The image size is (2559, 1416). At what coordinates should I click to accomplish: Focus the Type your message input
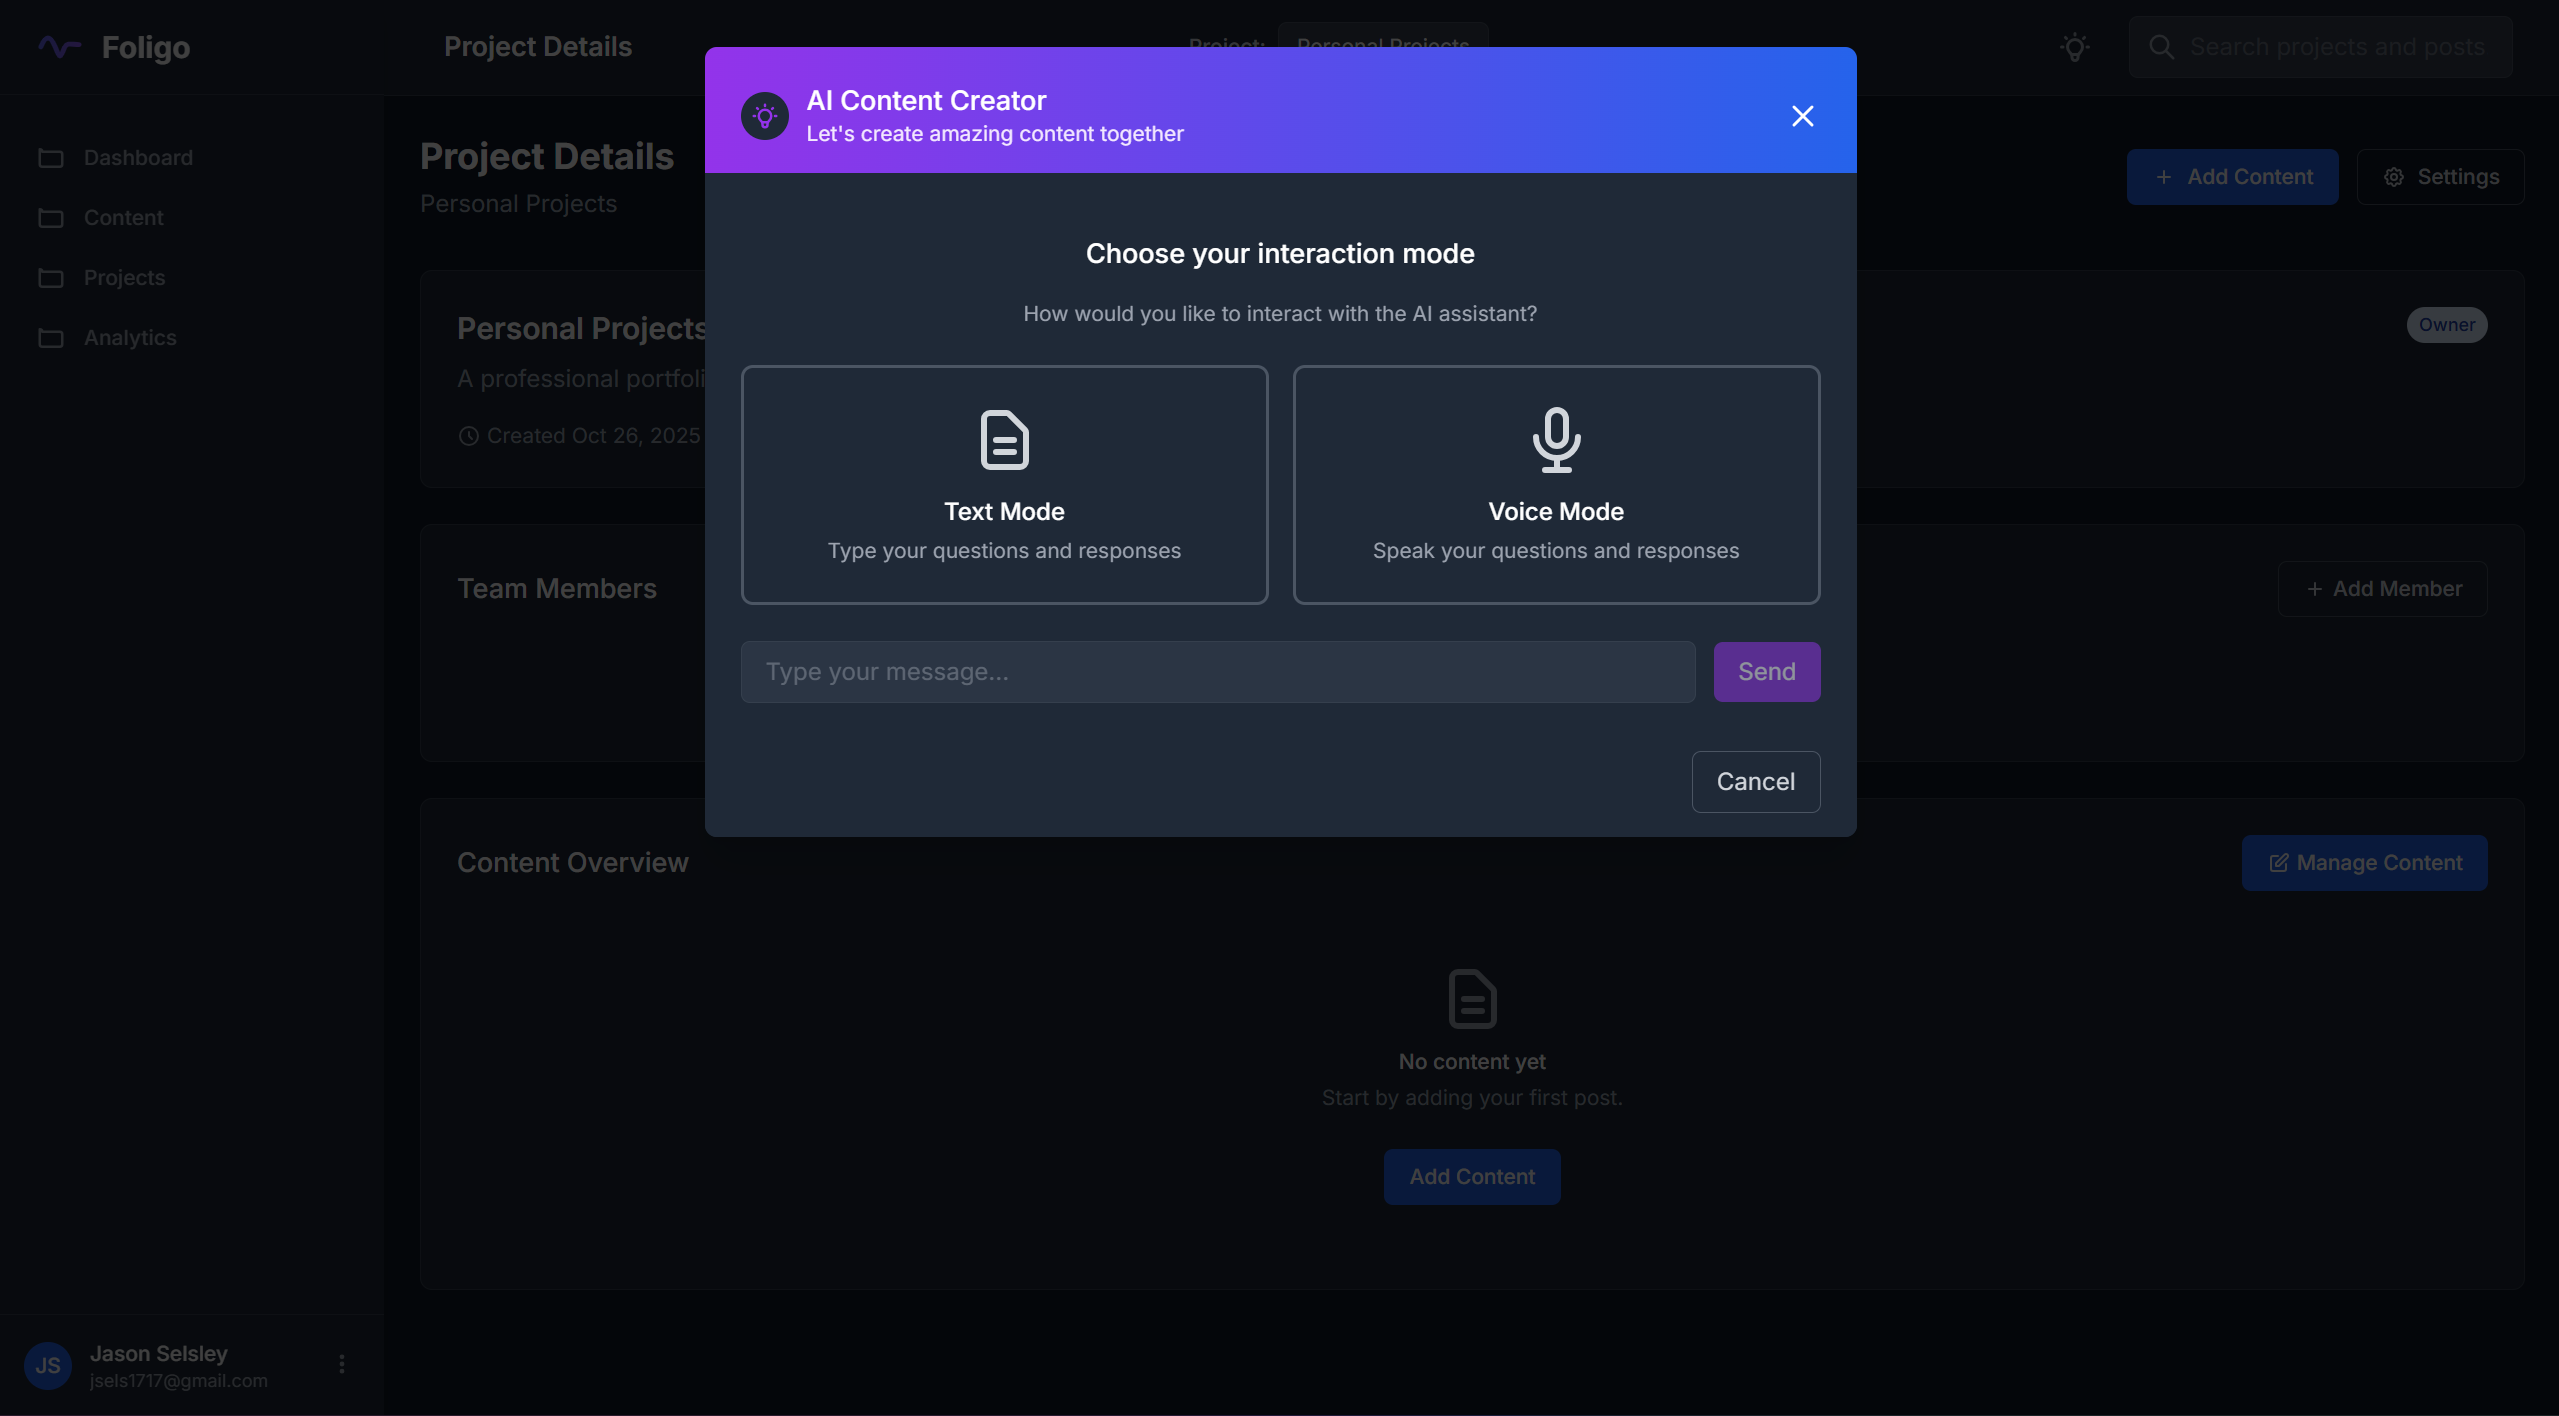(1217, 672)
